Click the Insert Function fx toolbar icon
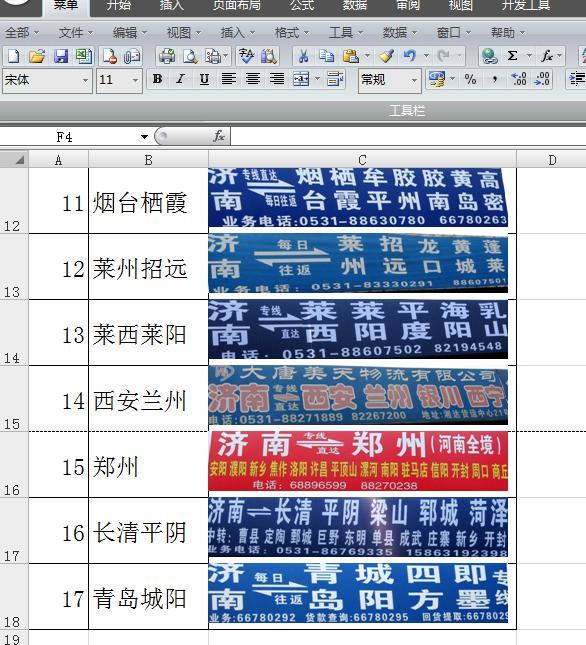Image resolution: width=586 pixels, height=645 pixels. [547, 56]
